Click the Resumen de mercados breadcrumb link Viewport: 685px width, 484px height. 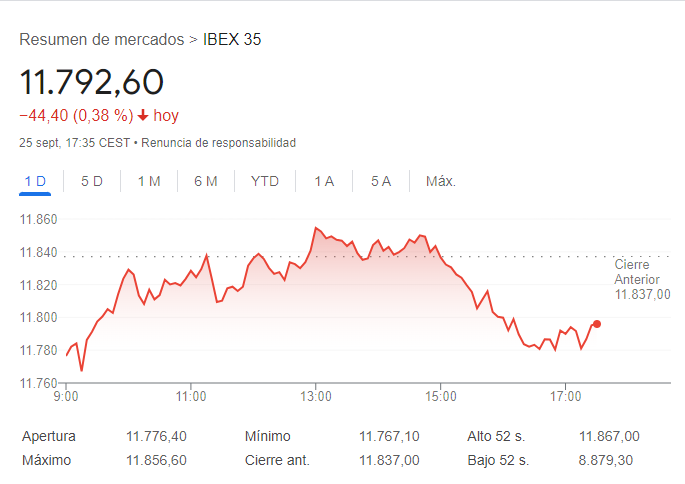click(x=101, y=40)
